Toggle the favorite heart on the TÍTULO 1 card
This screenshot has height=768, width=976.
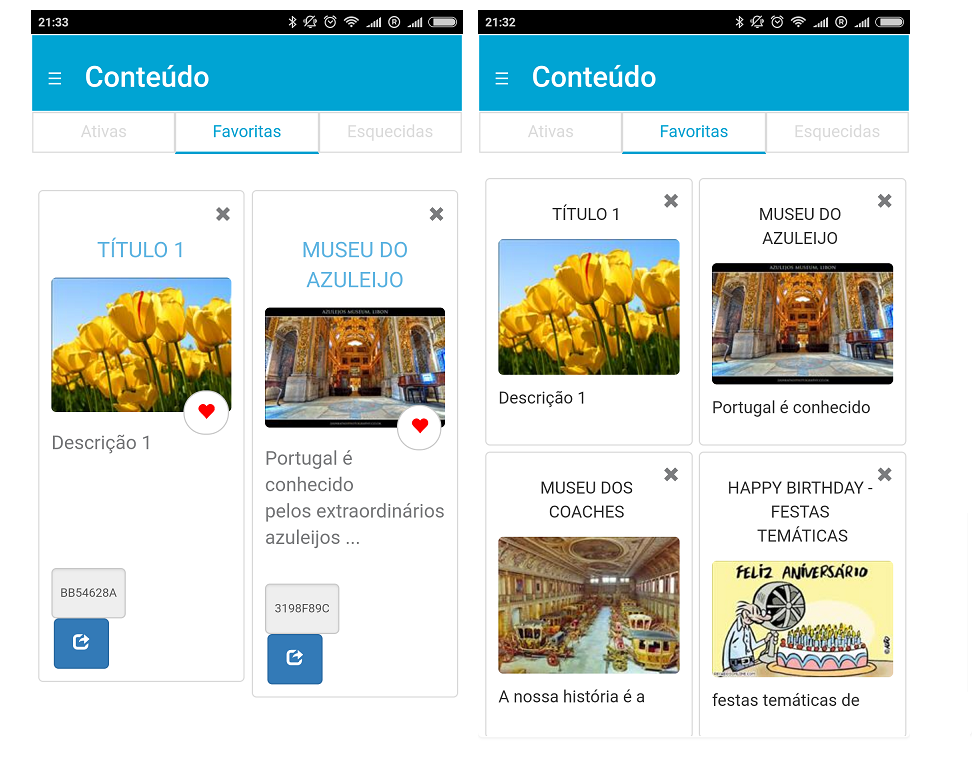(x=206, y=411)
